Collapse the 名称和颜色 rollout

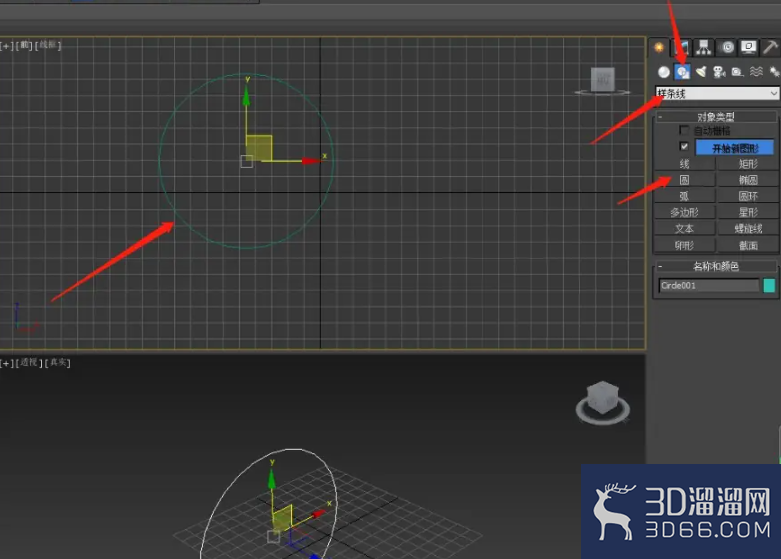tap(716, 266)
